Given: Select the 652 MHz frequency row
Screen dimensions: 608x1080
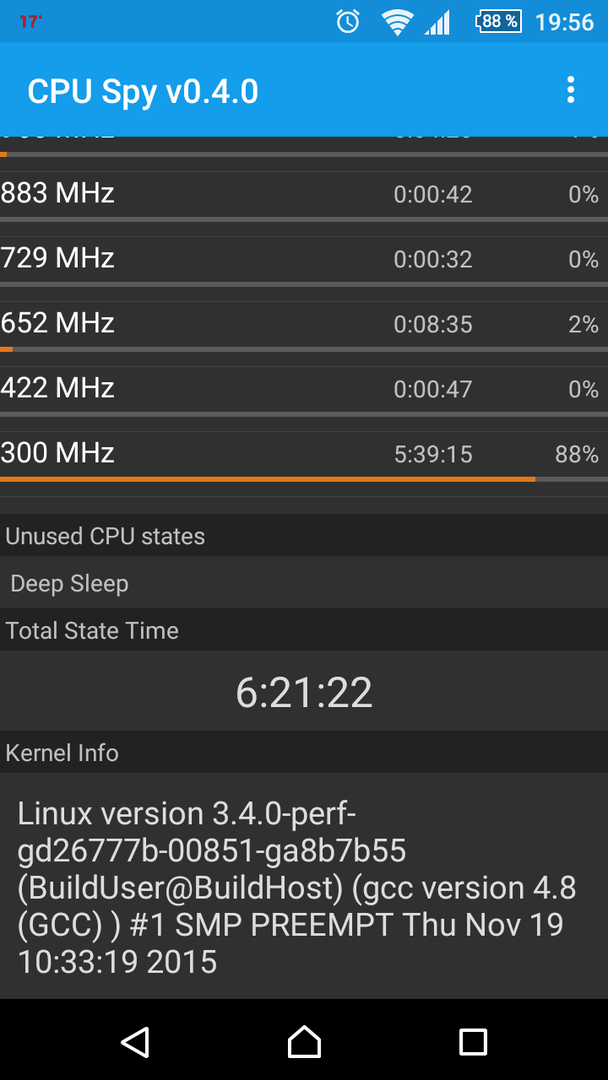Looking at the screenshot, I should tap(304, 324).
